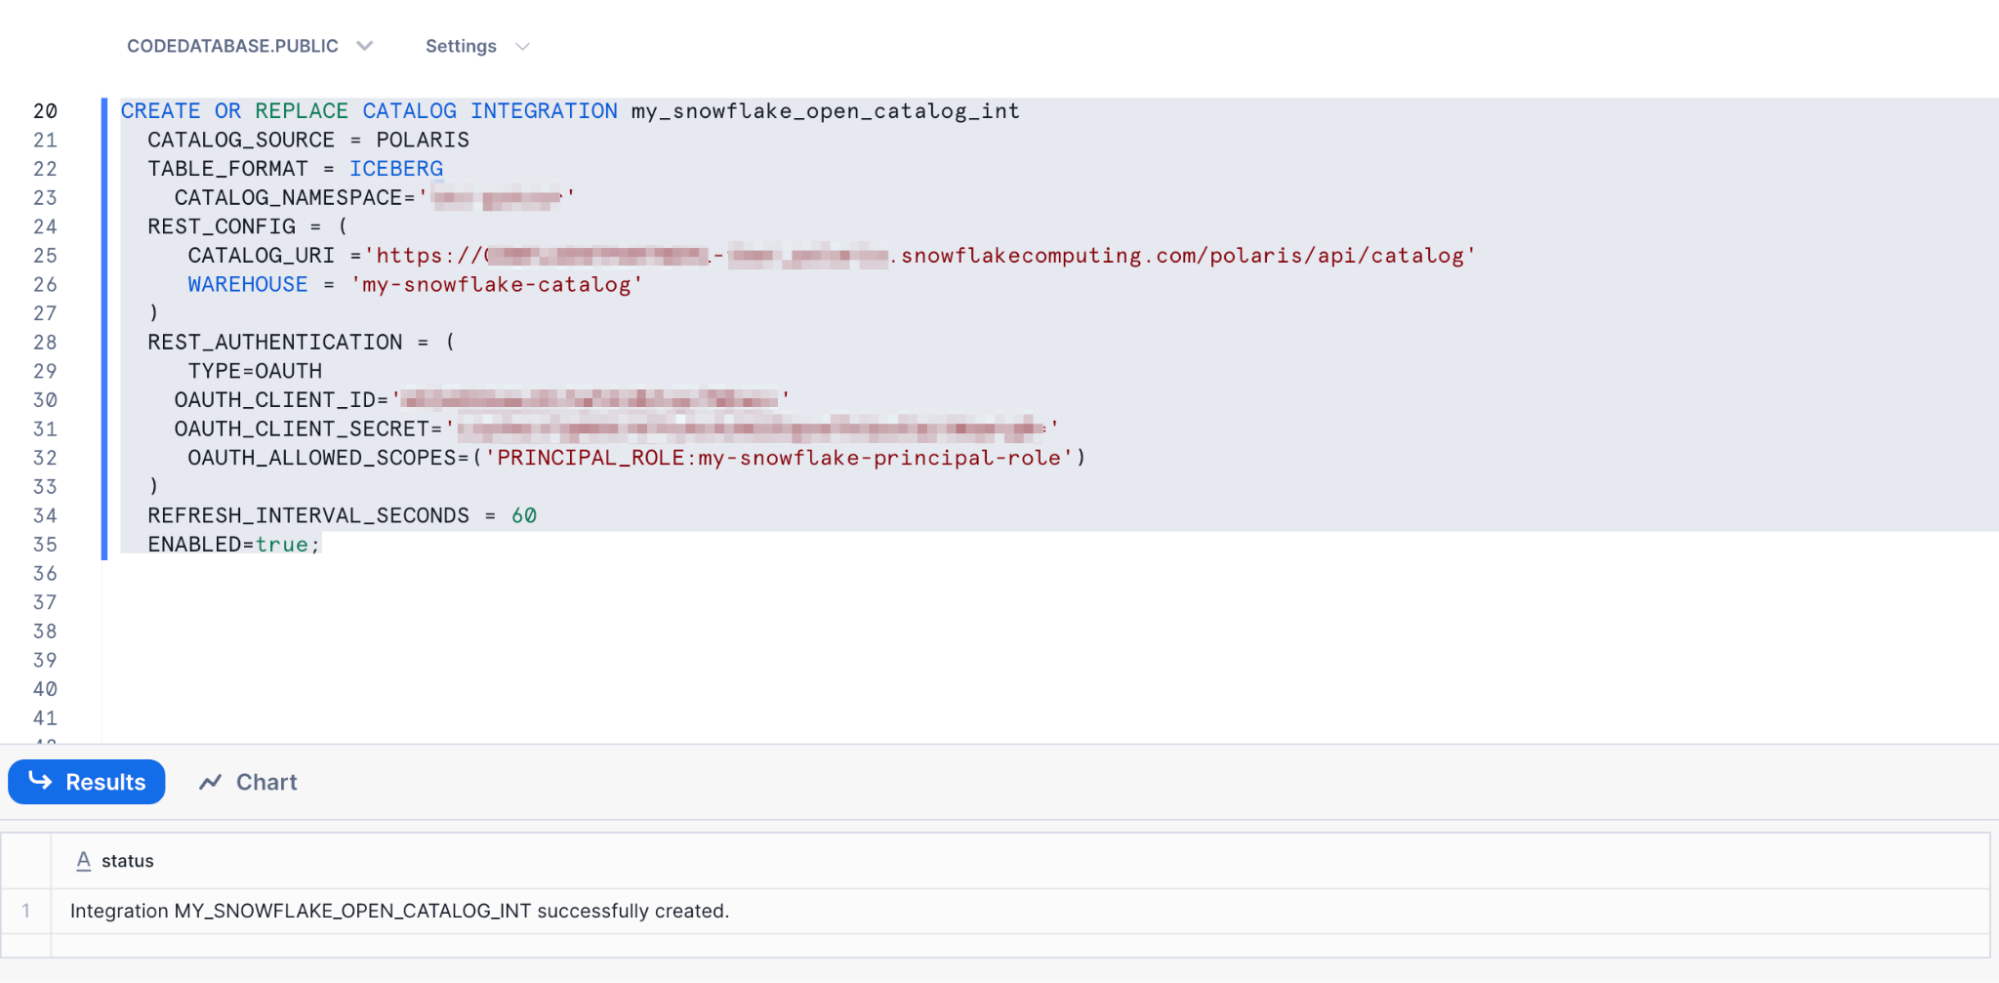Select the 'successfully created' result cell

pos(399,911)
